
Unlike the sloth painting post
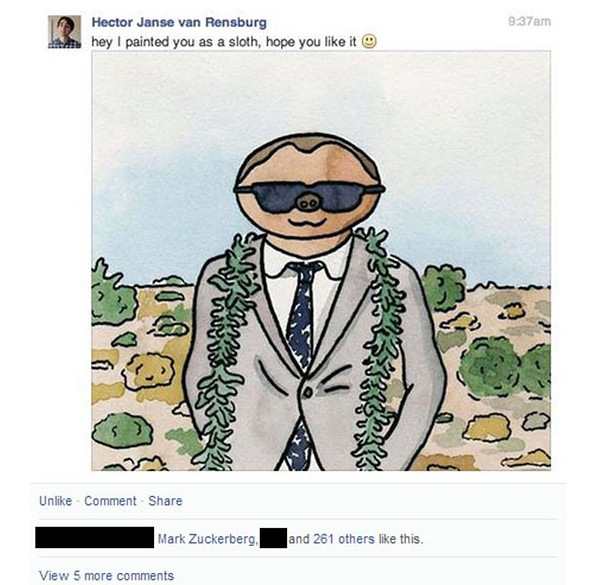(x=55, y=501)
